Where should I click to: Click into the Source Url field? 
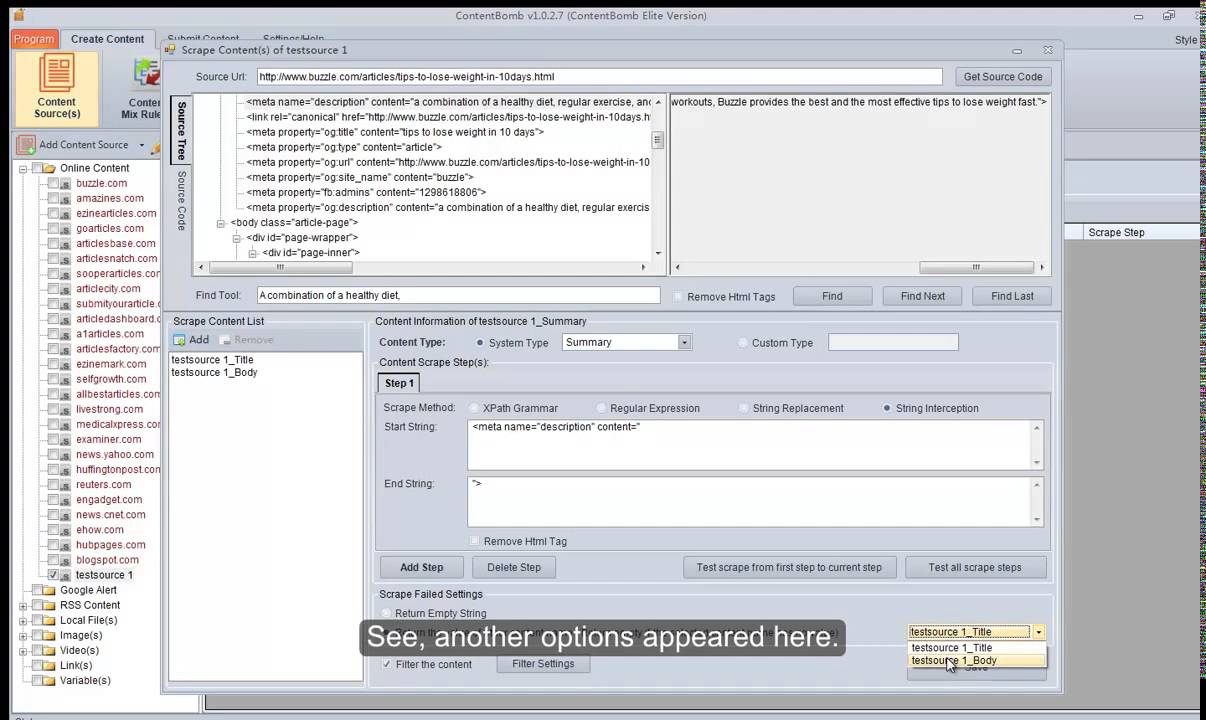pyautogui.click(x=599, y=77)
